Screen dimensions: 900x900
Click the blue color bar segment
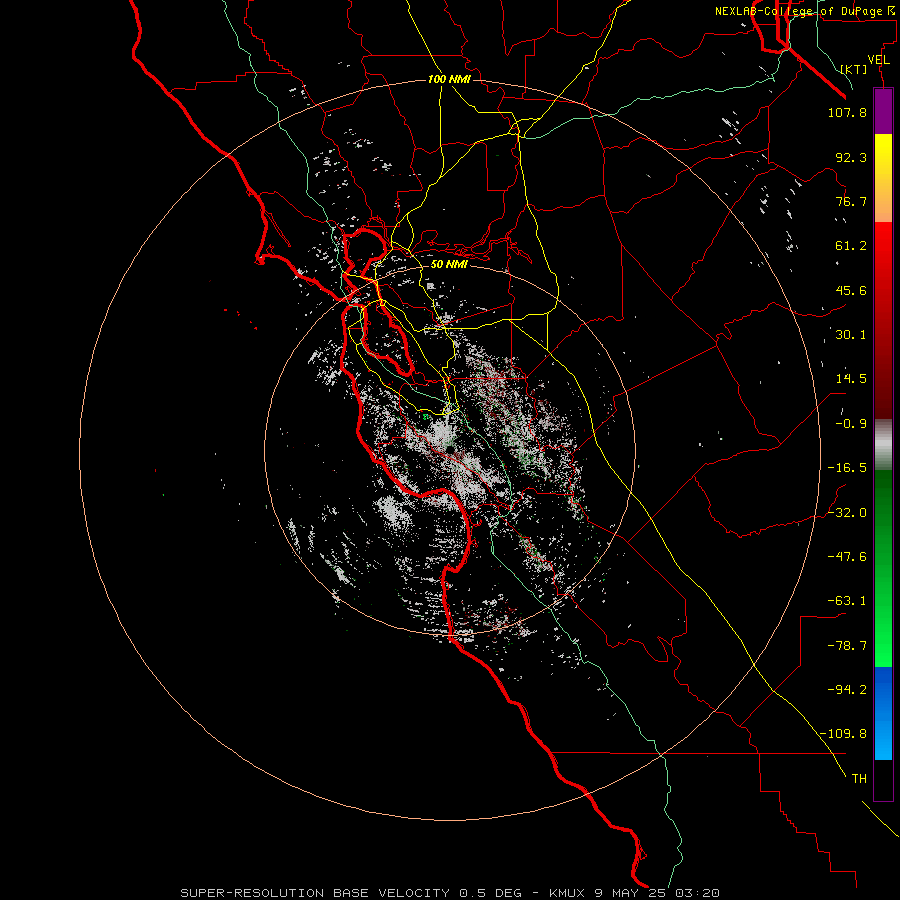click(883, 713)
